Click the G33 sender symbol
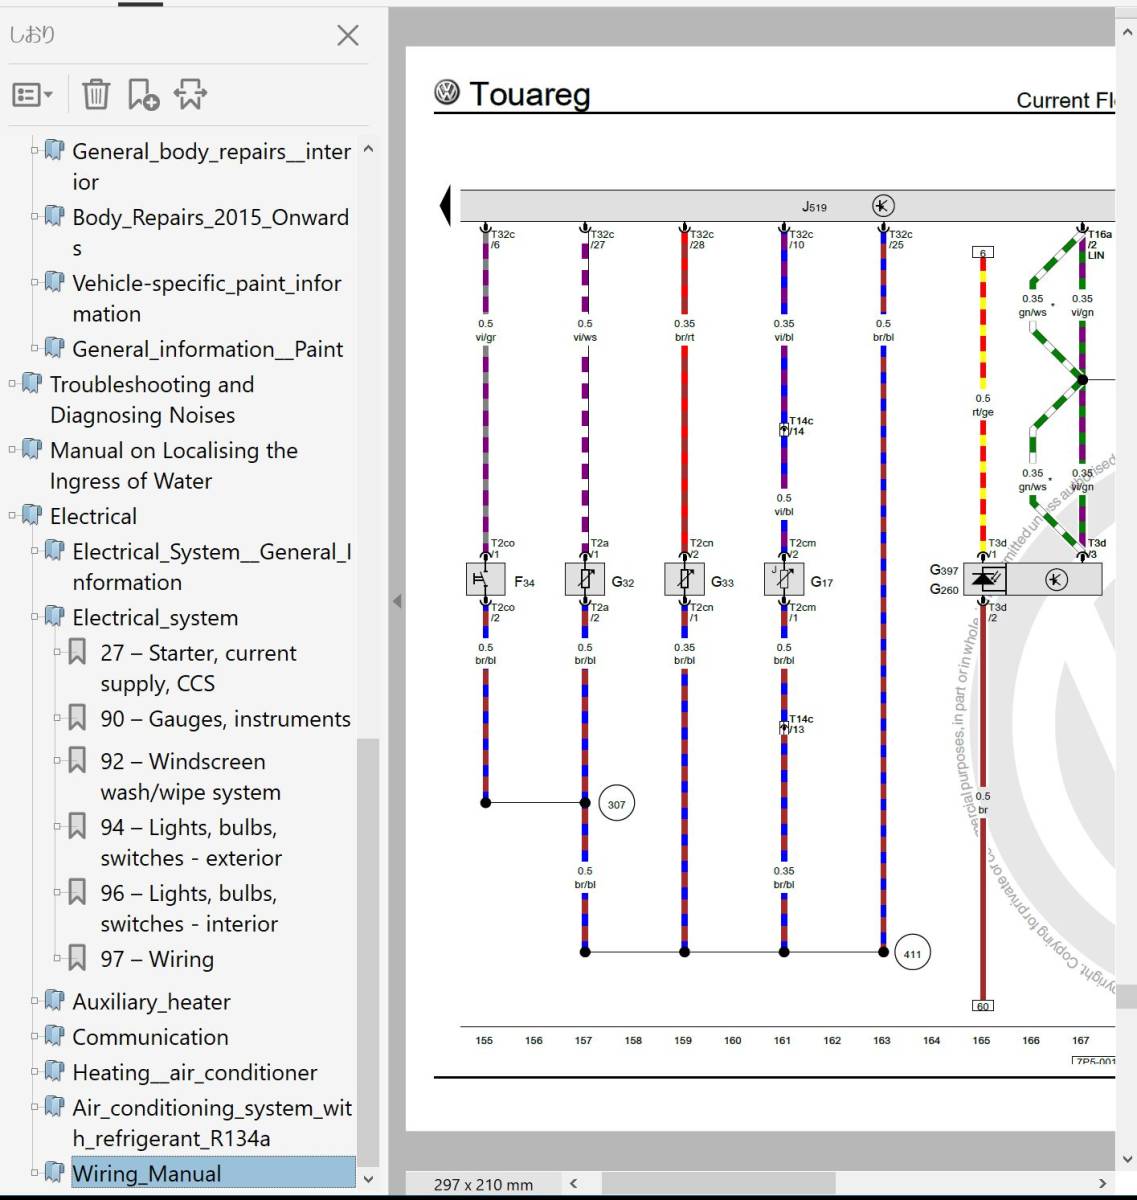Image resolution: width=1137 pixels, height=1200 pixels. [x=685, y=580]
